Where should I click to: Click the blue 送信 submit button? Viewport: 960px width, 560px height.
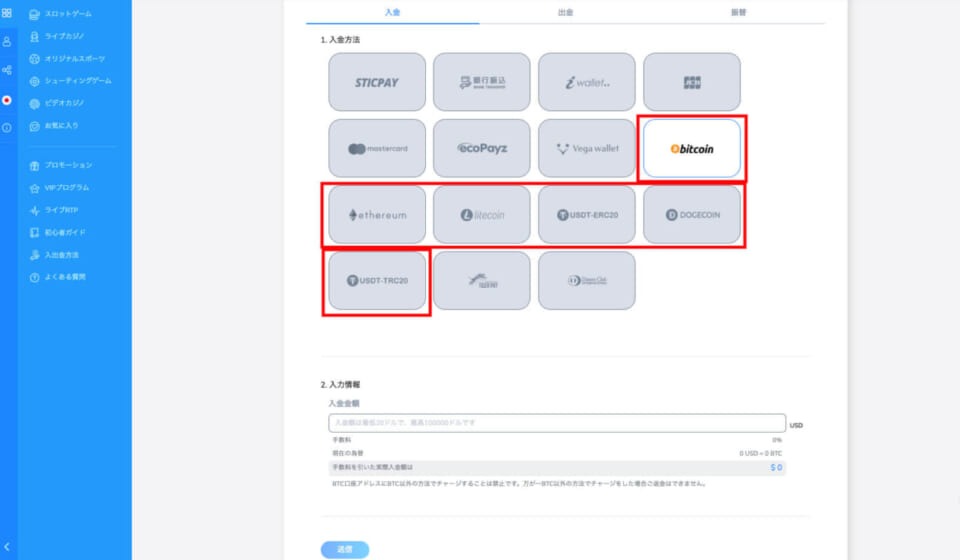tap(345, 550)
